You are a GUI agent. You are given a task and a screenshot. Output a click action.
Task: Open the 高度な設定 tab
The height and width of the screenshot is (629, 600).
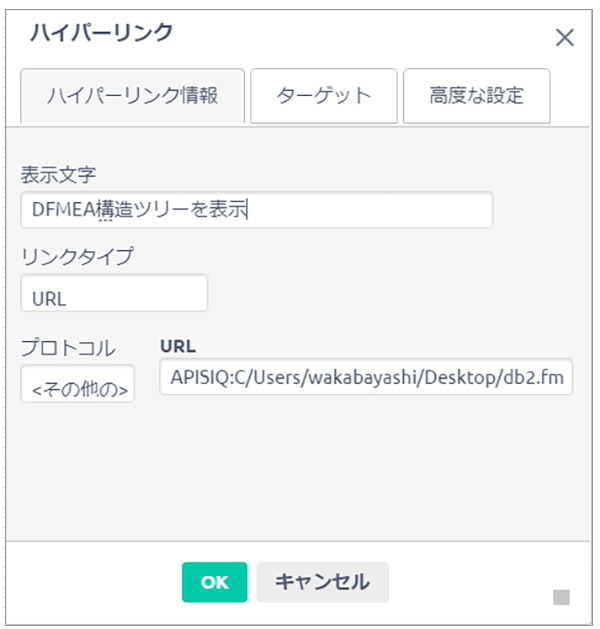[476, 96]
